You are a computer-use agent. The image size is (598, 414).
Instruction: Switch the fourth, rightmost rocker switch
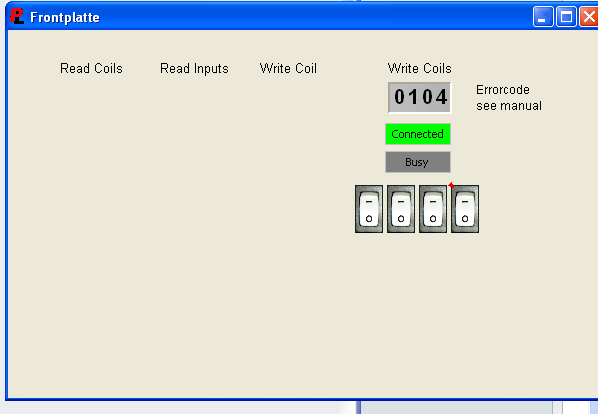[x=465, y=209]
